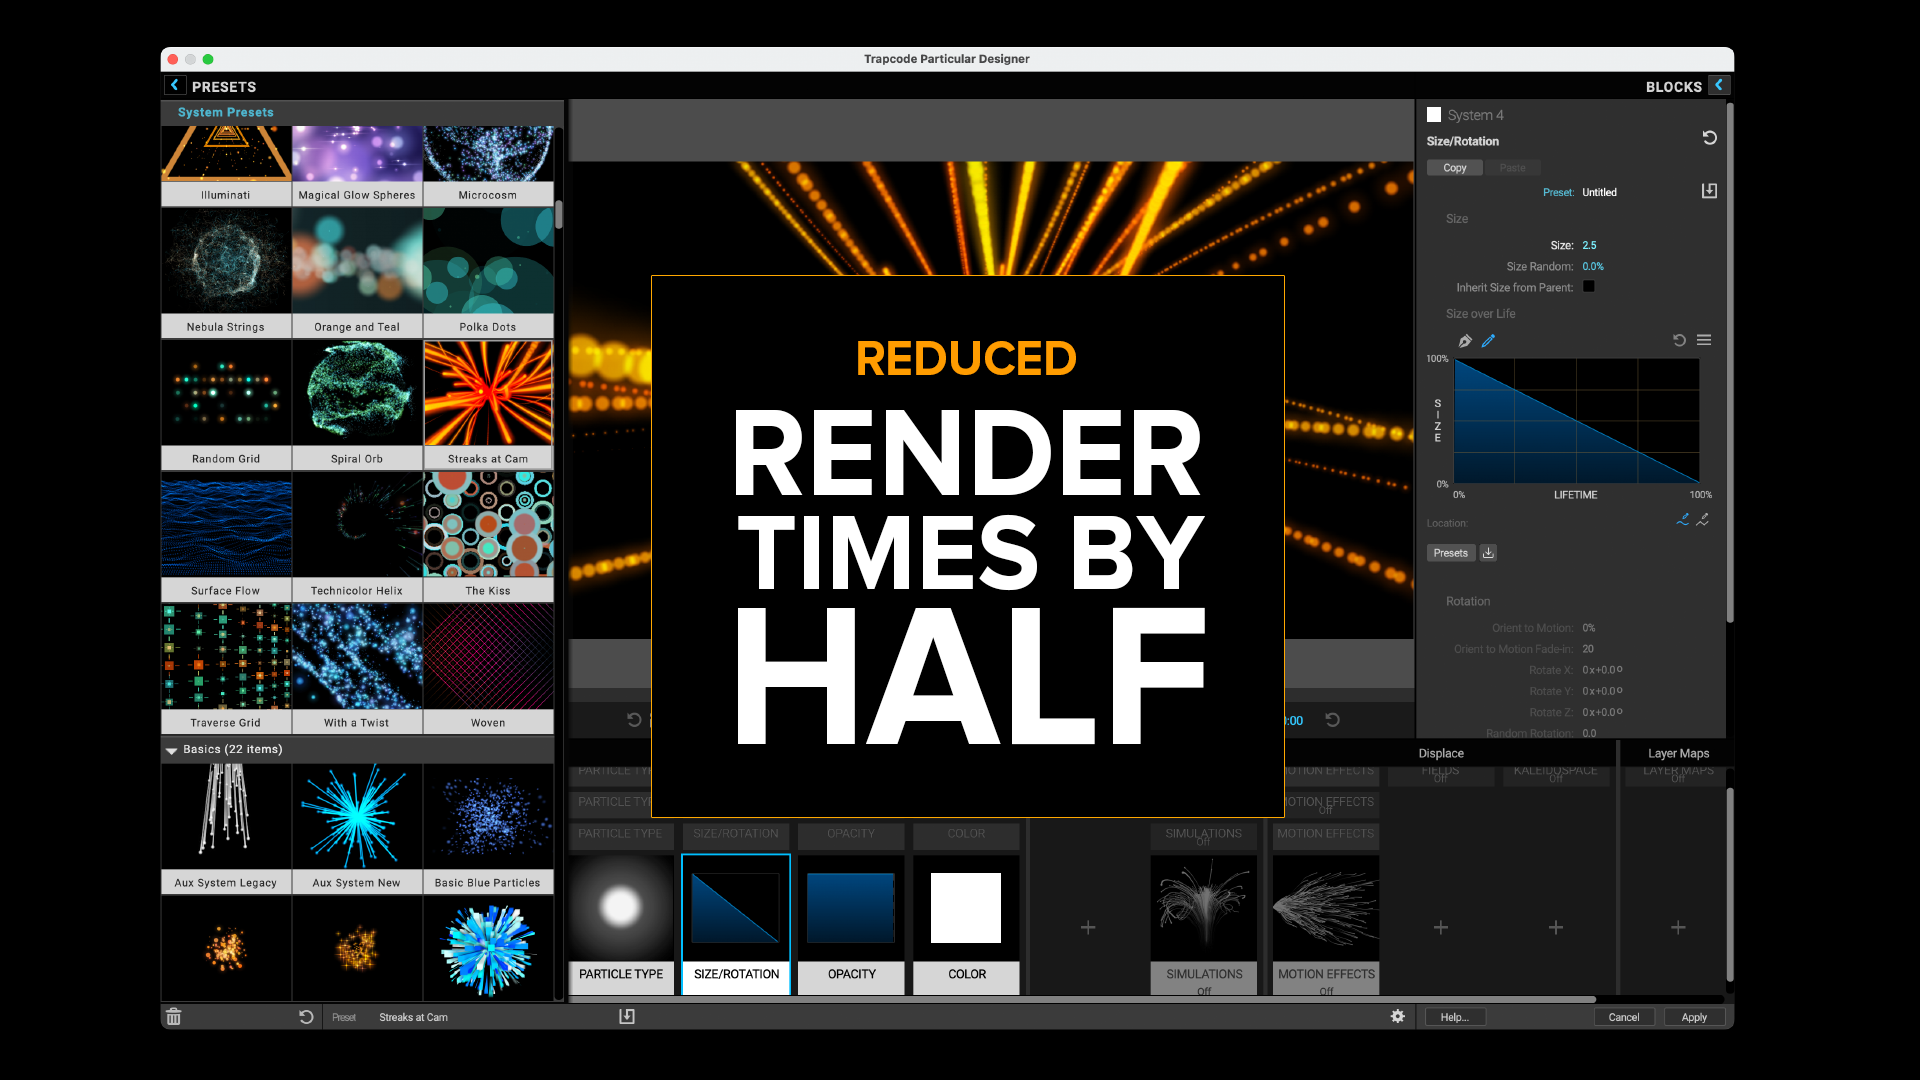Open the Motion Effects block
This screenshot has height=1080, width=1920.
[1326, 924]
